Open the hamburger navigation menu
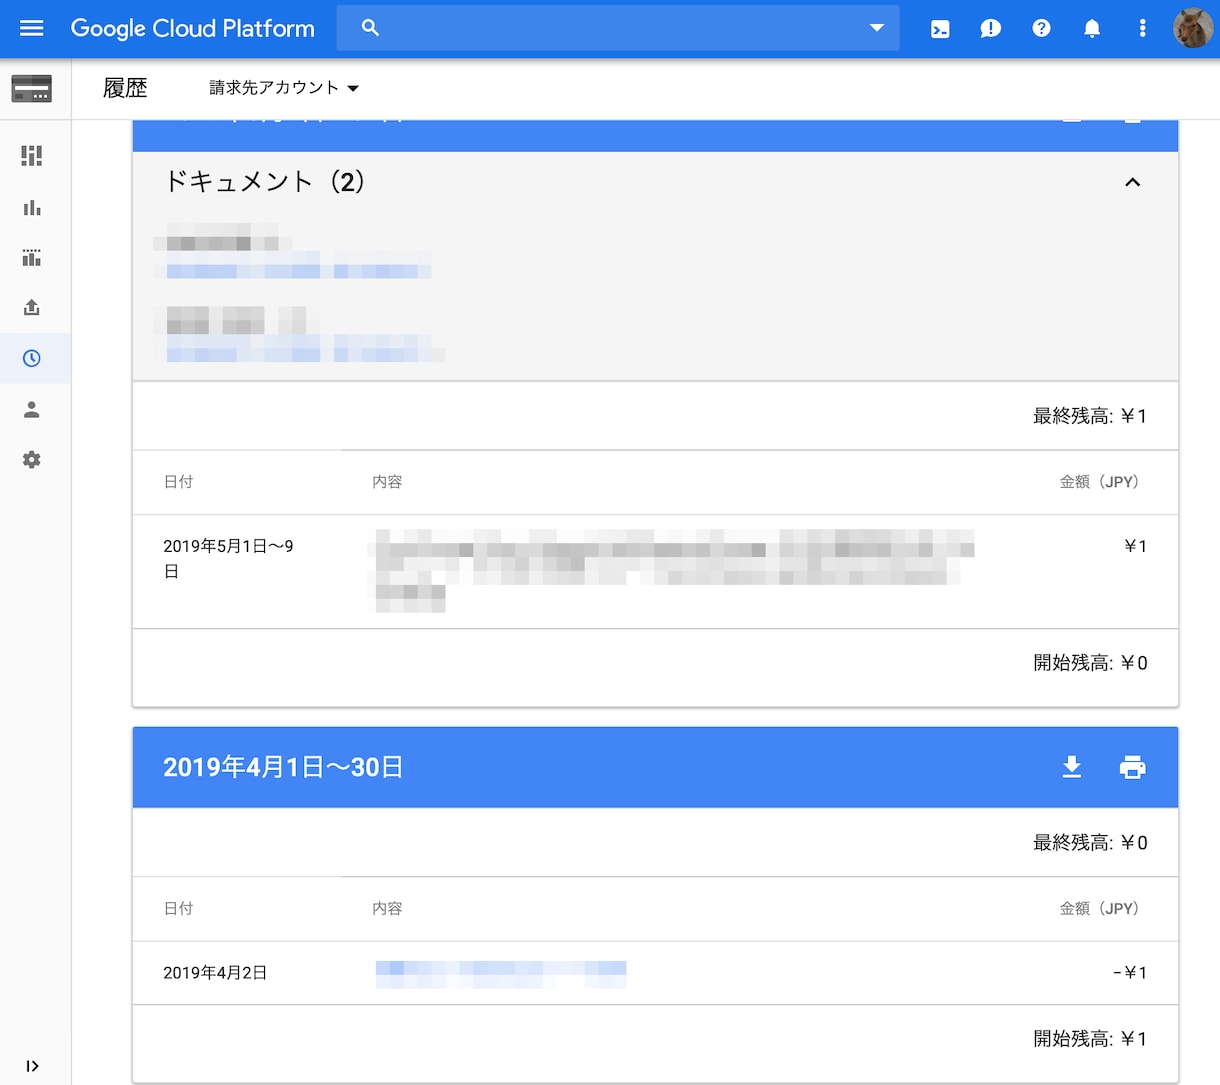The height and width of the screenshot is (1085, 1220). 32,28
